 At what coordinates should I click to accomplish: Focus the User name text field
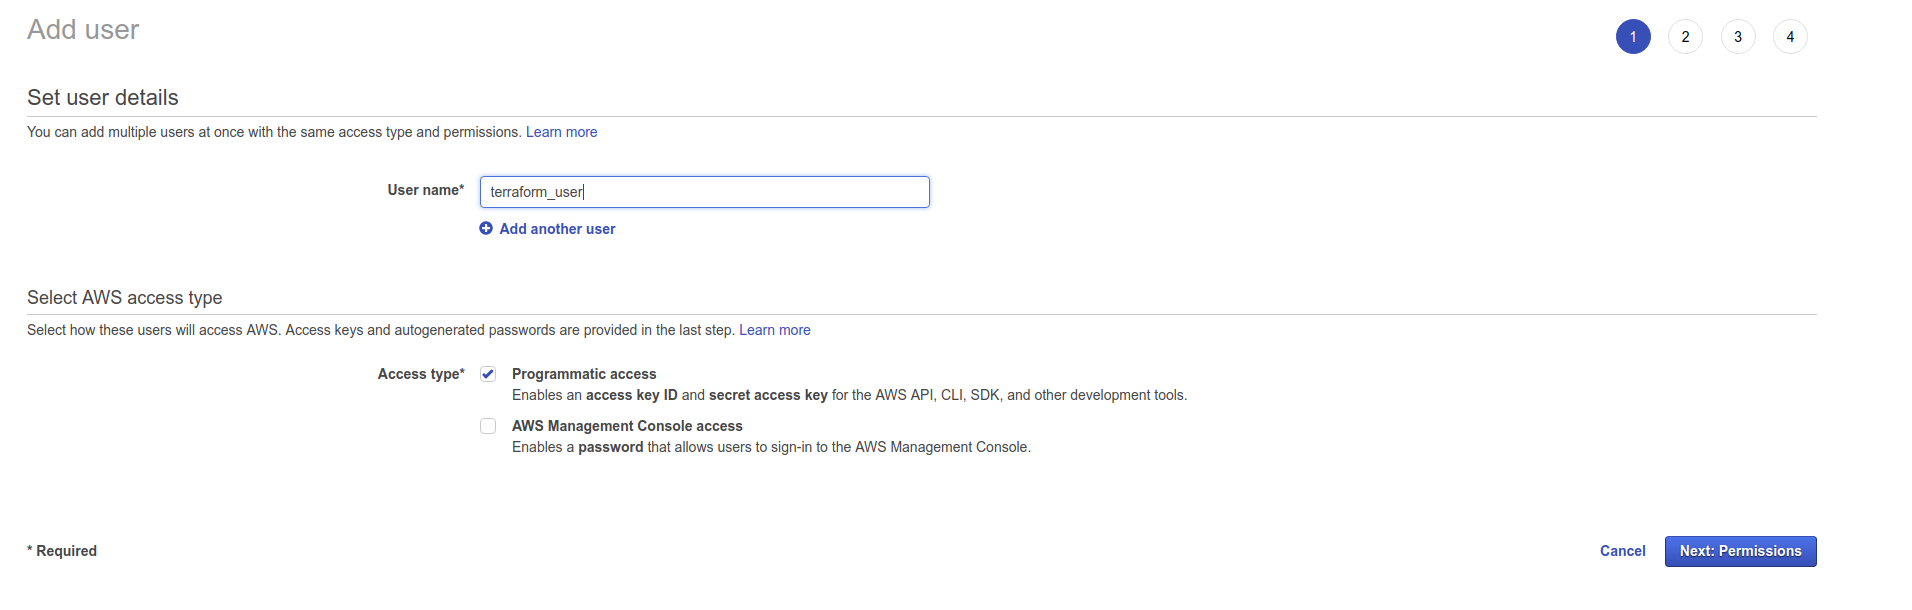[x=704, y=192]
